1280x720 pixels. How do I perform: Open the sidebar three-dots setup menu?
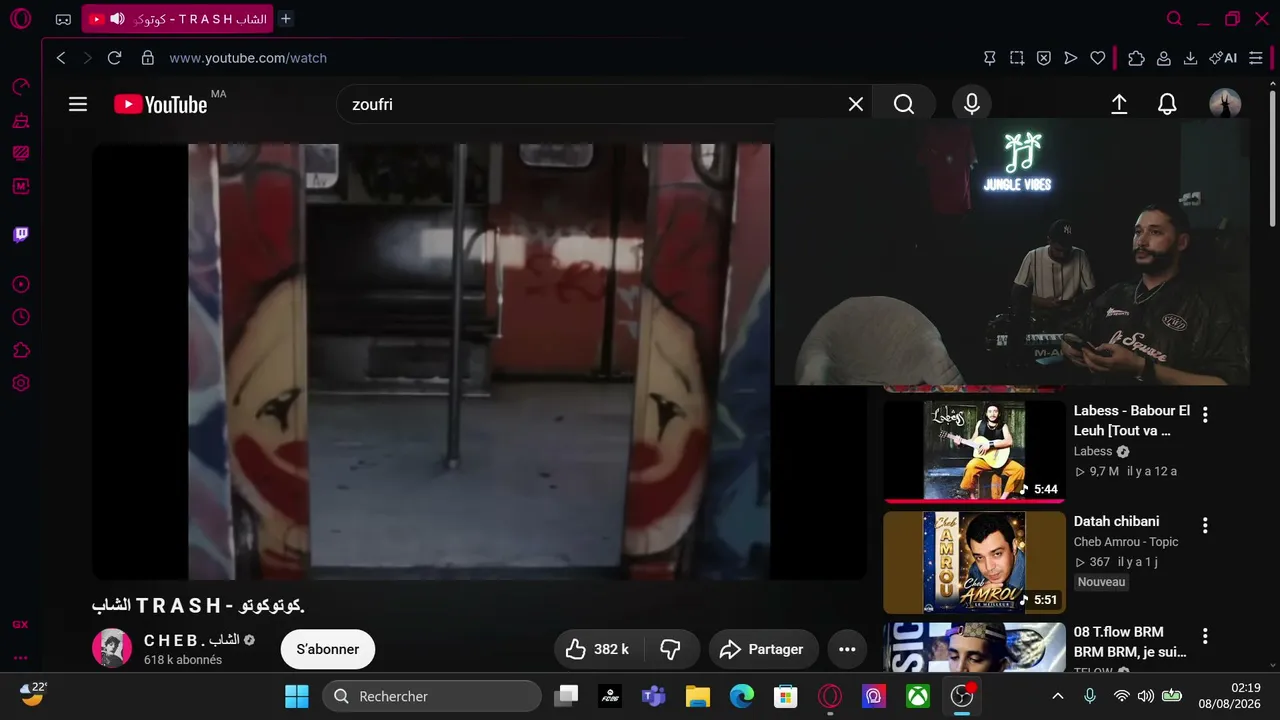(x=20, y=658)
